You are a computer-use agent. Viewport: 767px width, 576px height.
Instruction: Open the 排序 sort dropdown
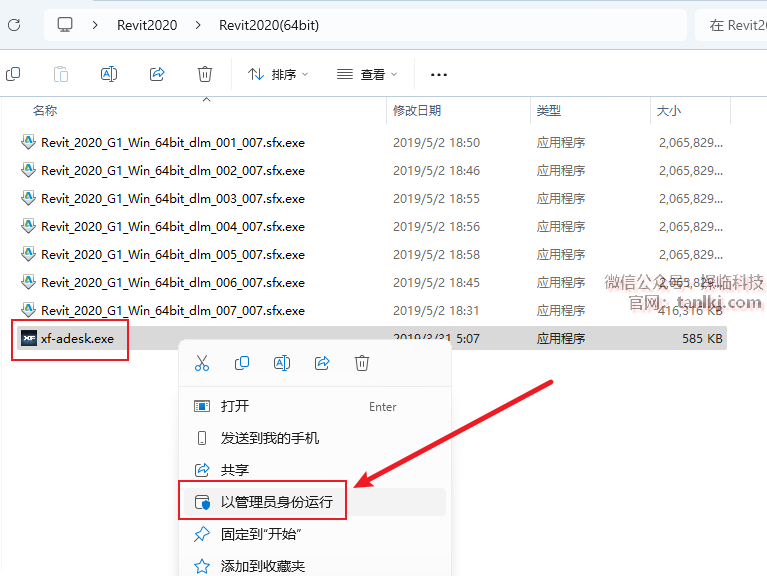click(x=278, y=74)
